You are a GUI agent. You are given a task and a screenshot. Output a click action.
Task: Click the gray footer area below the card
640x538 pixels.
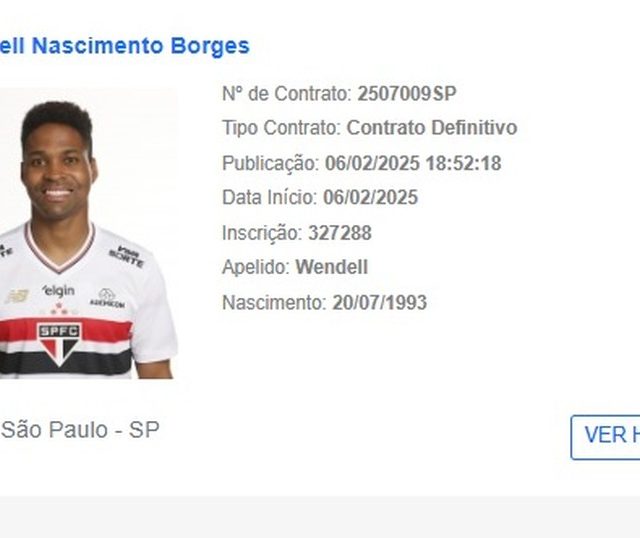point(320,517)
